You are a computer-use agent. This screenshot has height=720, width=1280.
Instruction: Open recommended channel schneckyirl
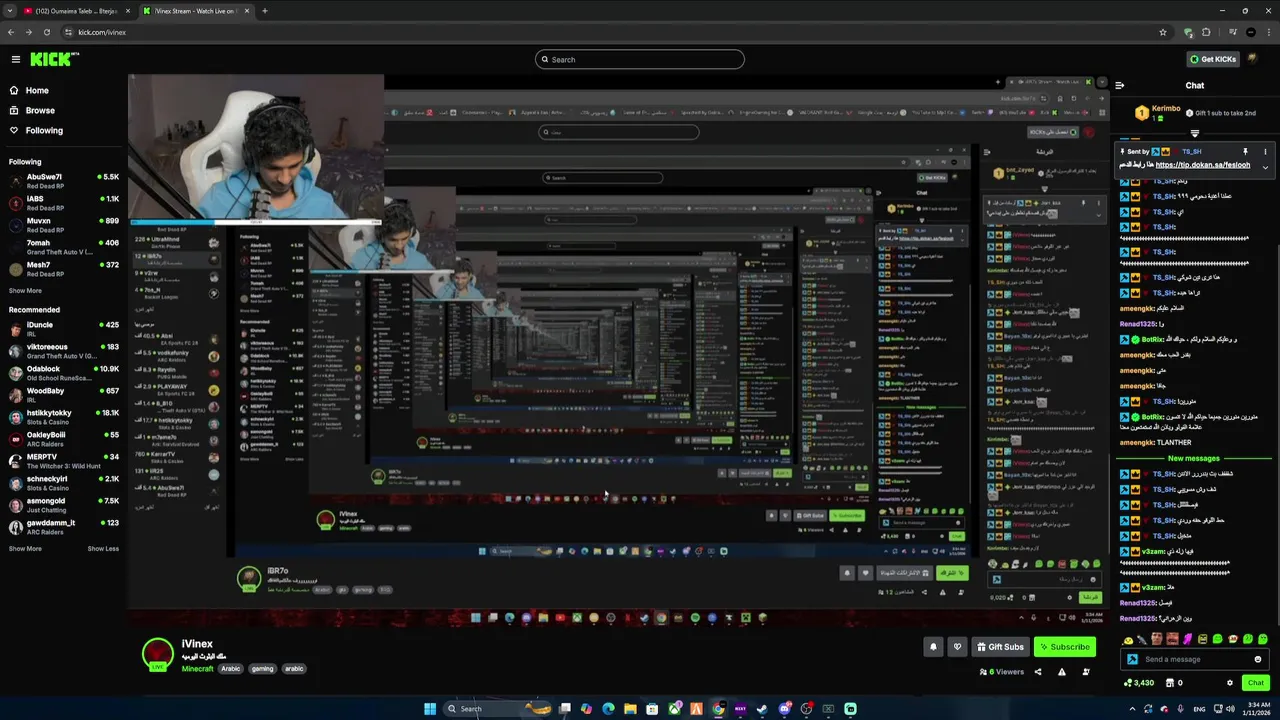[64, 483]
